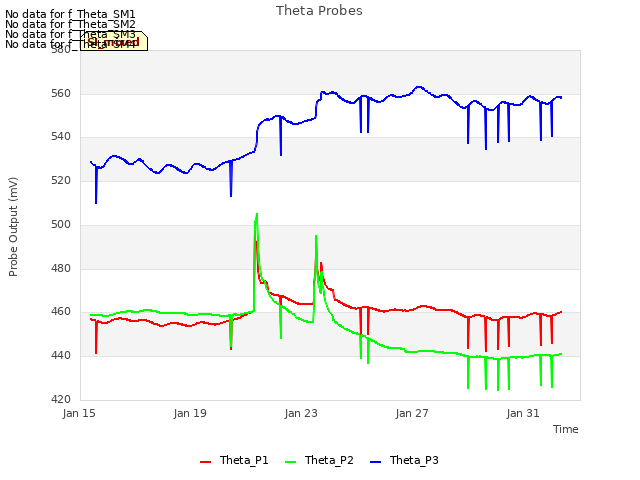Click the Time axis title

(566, 429)
